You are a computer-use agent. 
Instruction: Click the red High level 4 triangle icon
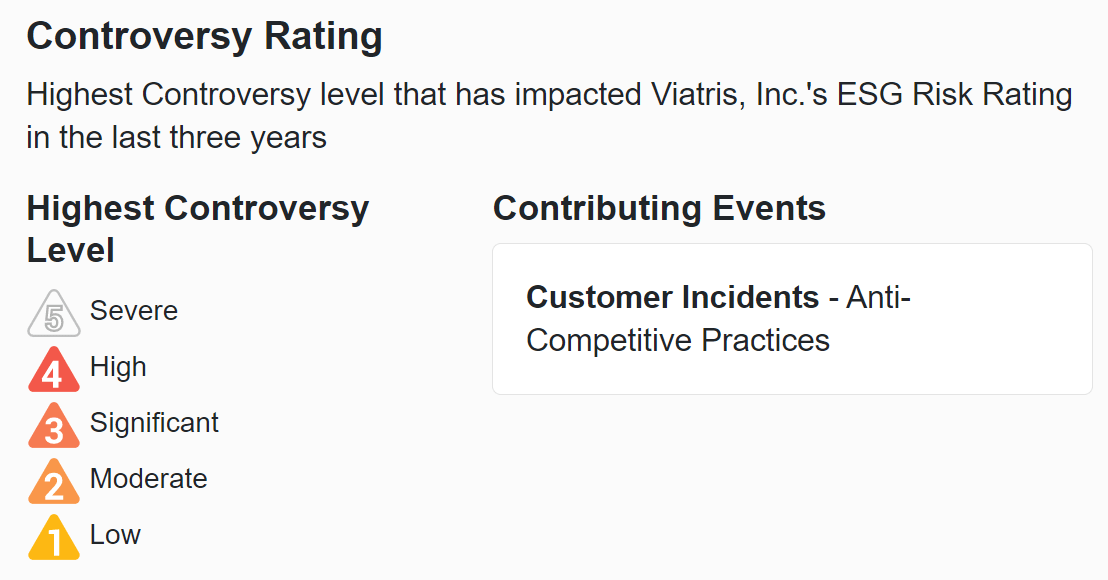tap(54, 369)
